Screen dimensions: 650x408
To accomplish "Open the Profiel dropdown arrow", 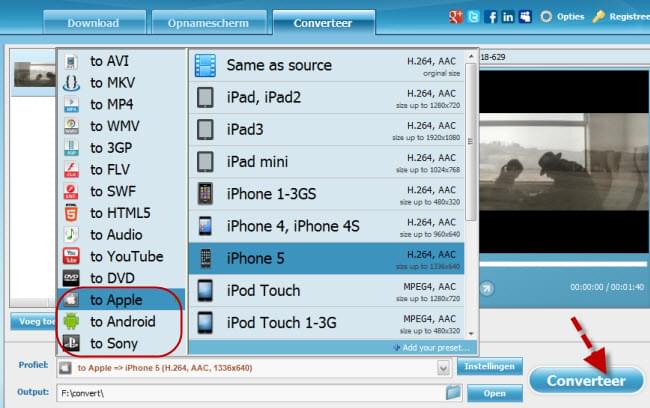I will point(443,368).
